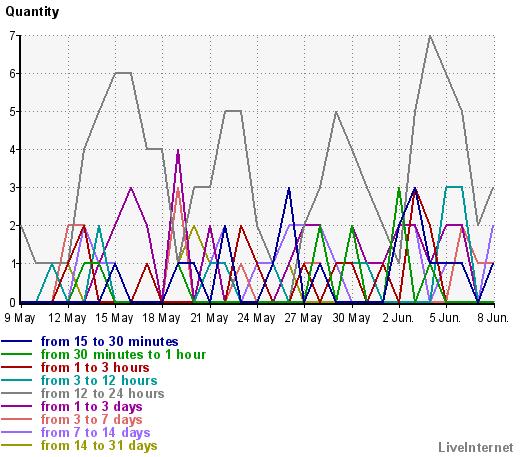Click the 'from 12 to 24 hours' legend label
This screenshot has width=520, height=457.
(x=103, y=393)
